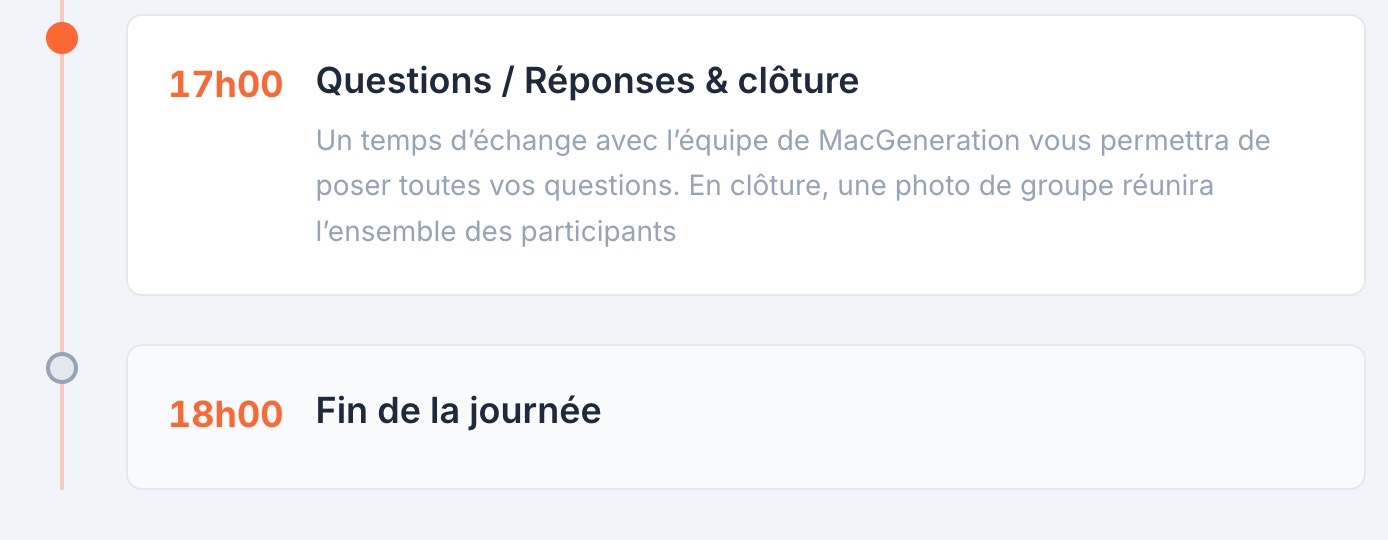Viewport: 1388px width, 540px height.
Task: Click the text "l'ensemble des participants"
Action: (x=496, y=232)
